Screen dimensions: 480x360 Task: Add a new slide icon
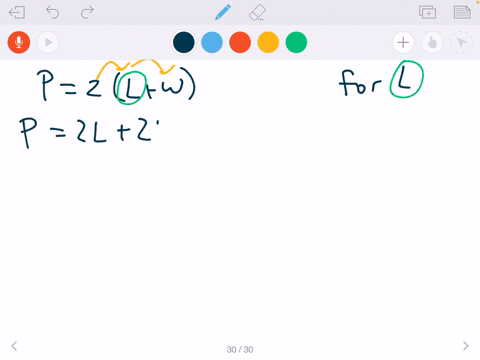click(427, 12)
